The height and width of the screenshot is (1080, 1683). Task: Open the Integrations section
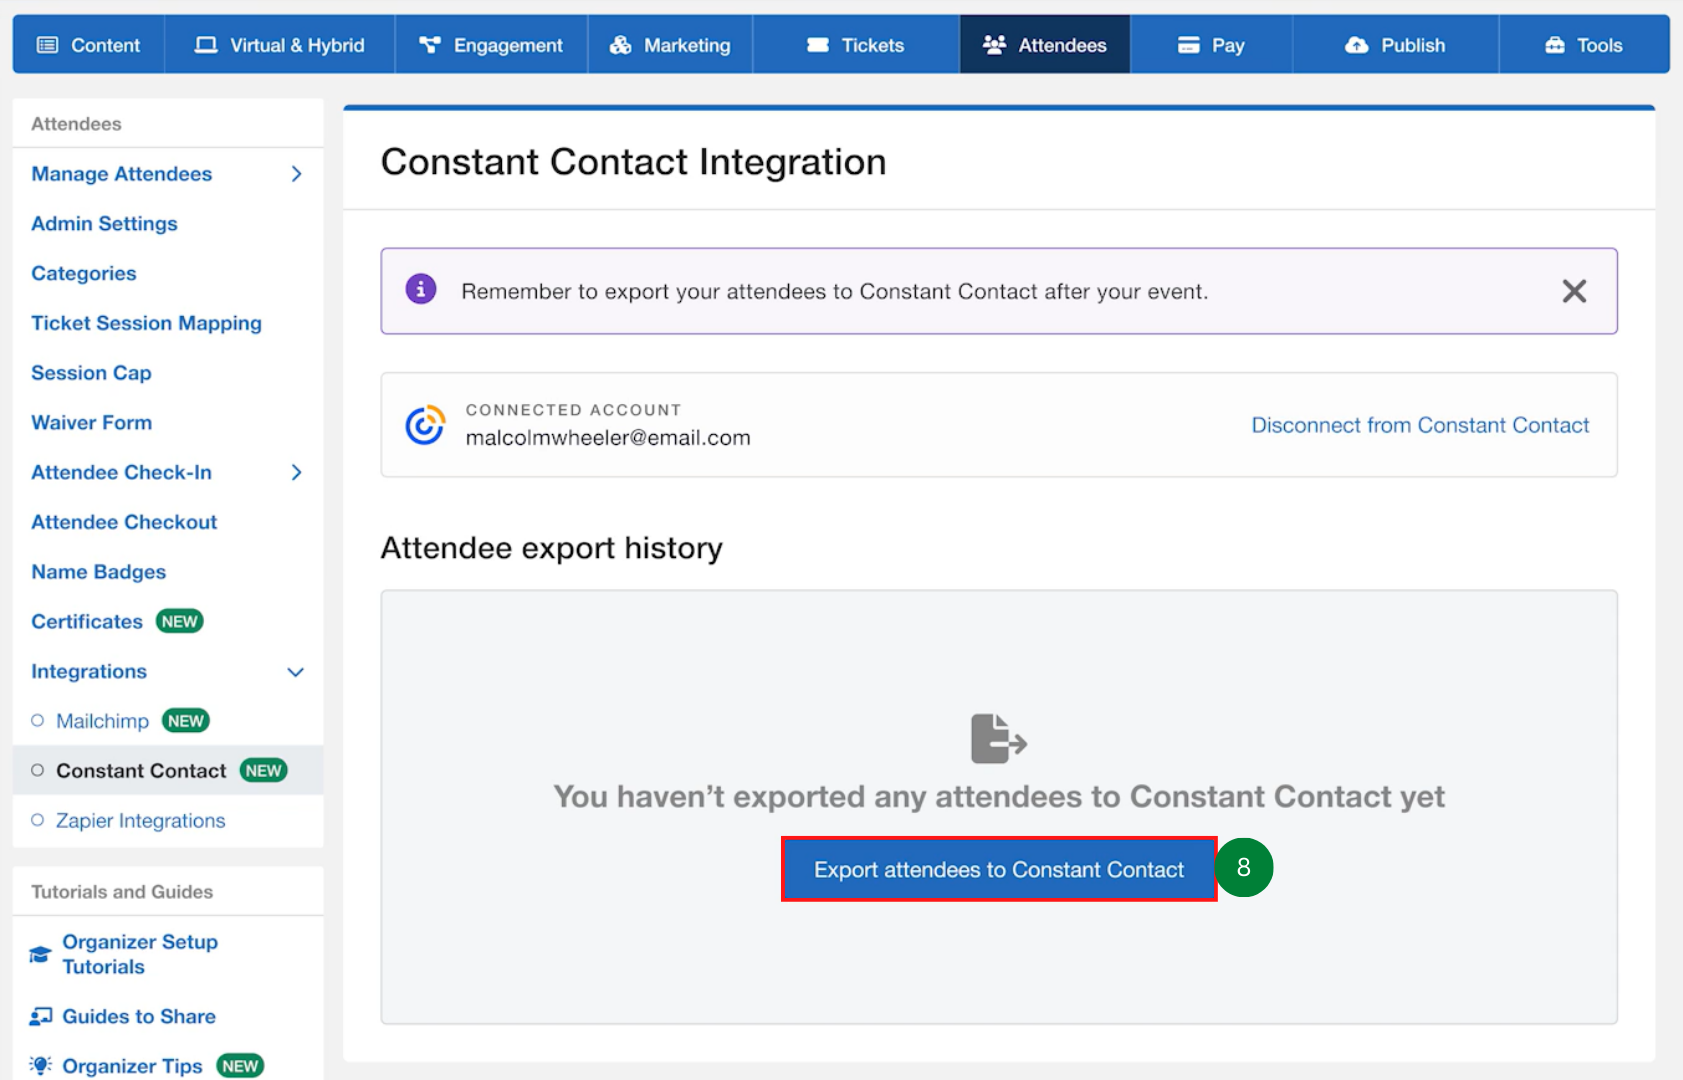point(89,672)
